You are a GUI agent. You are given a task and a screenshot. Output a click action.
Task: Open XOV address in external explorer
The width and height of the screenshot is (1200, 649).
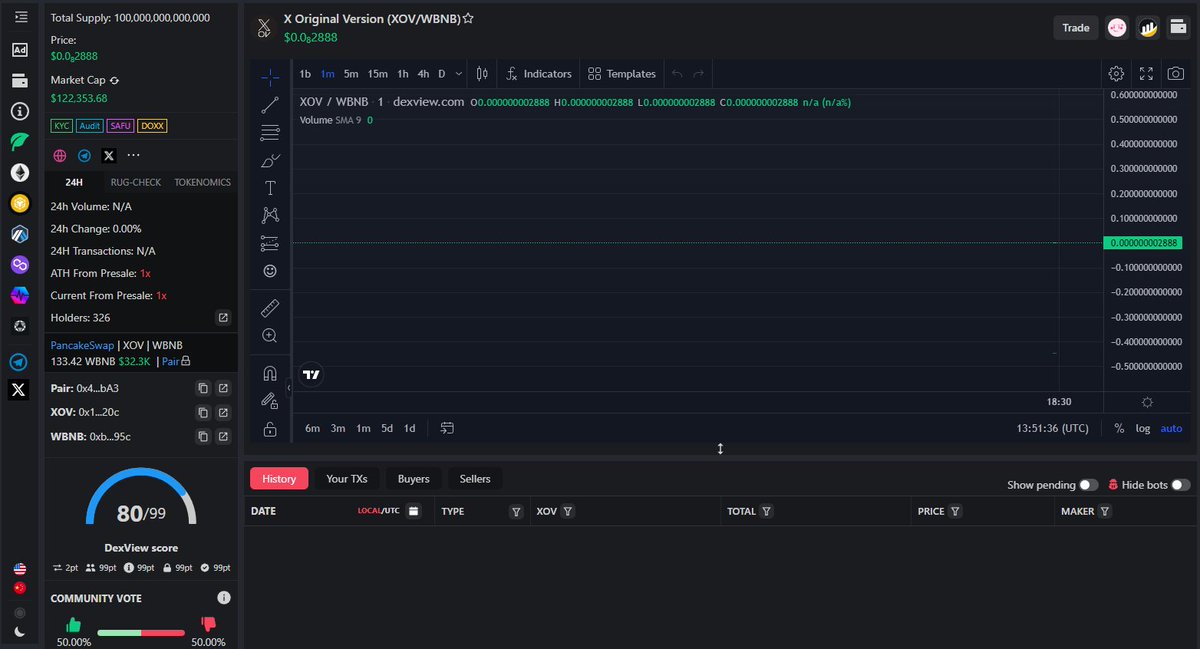point(223,412)
